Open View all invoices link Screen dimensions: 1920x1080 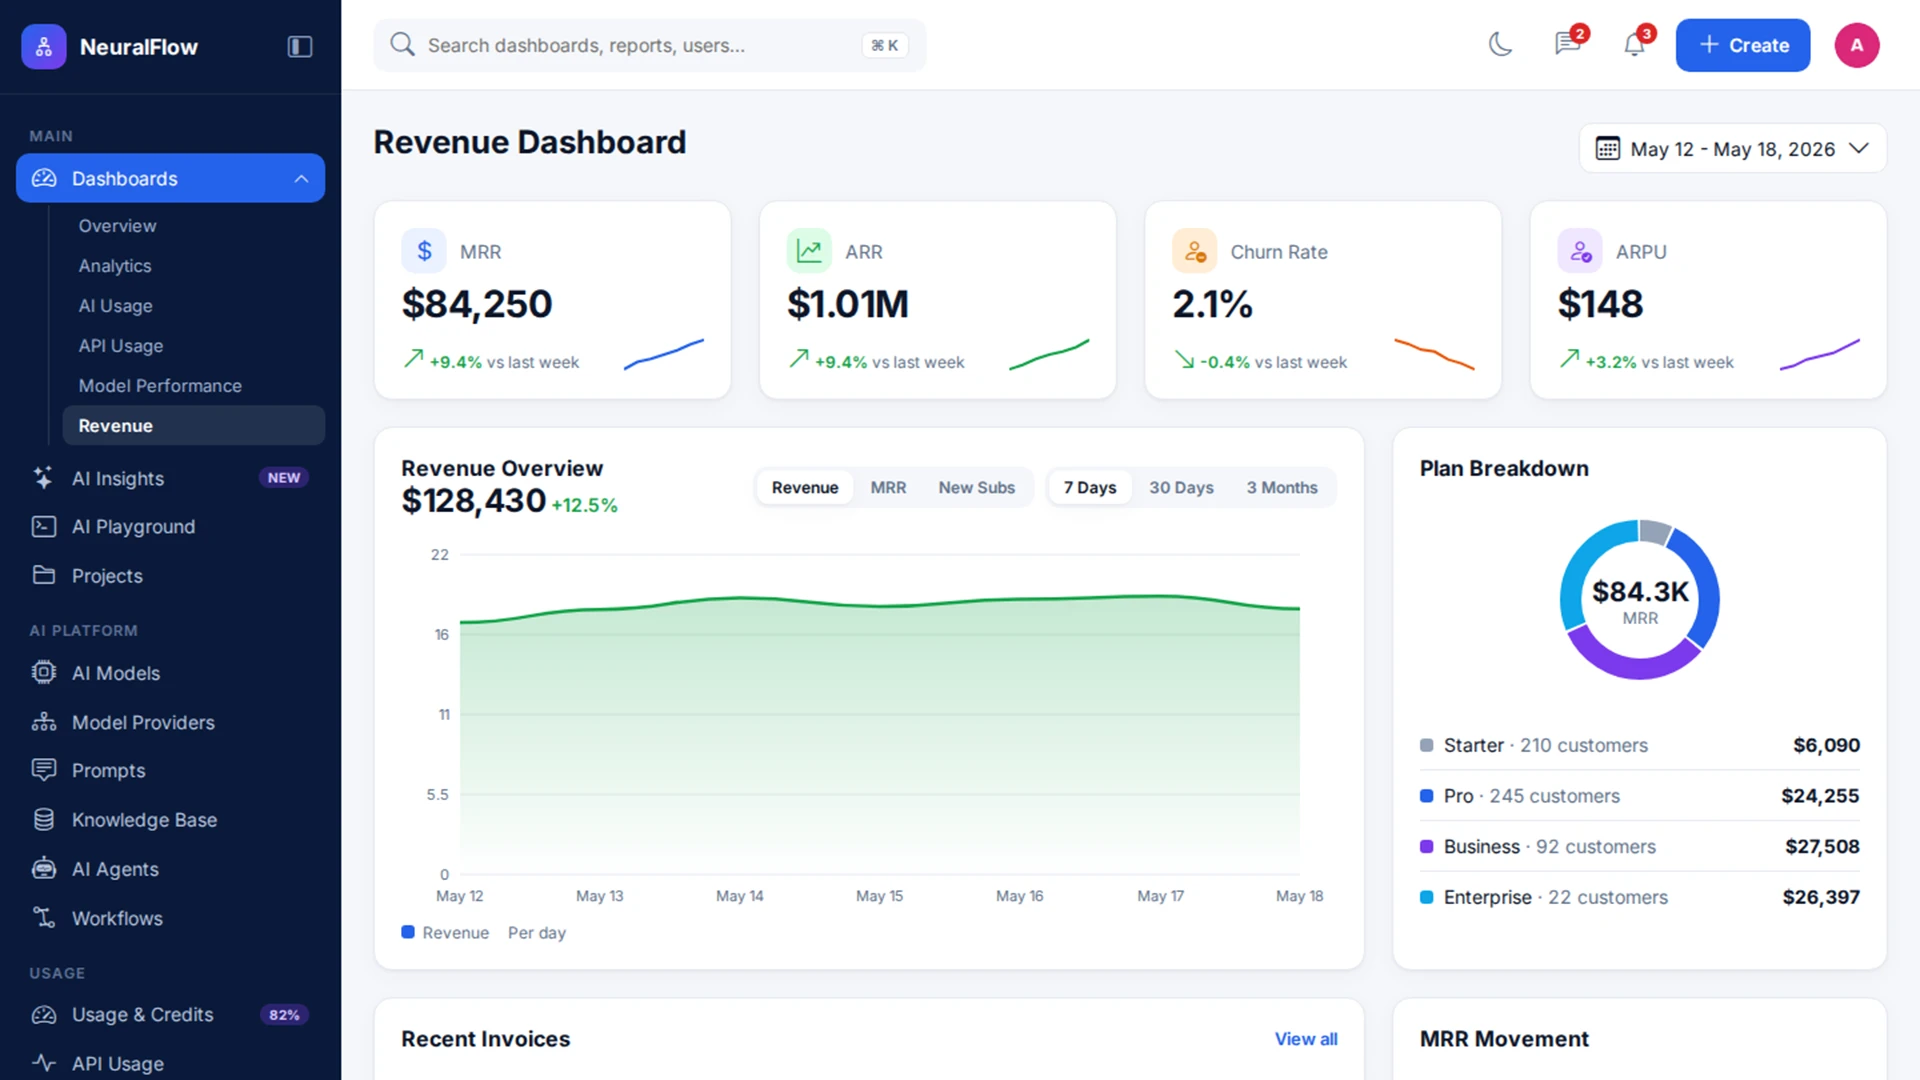coord(1306,1039)
